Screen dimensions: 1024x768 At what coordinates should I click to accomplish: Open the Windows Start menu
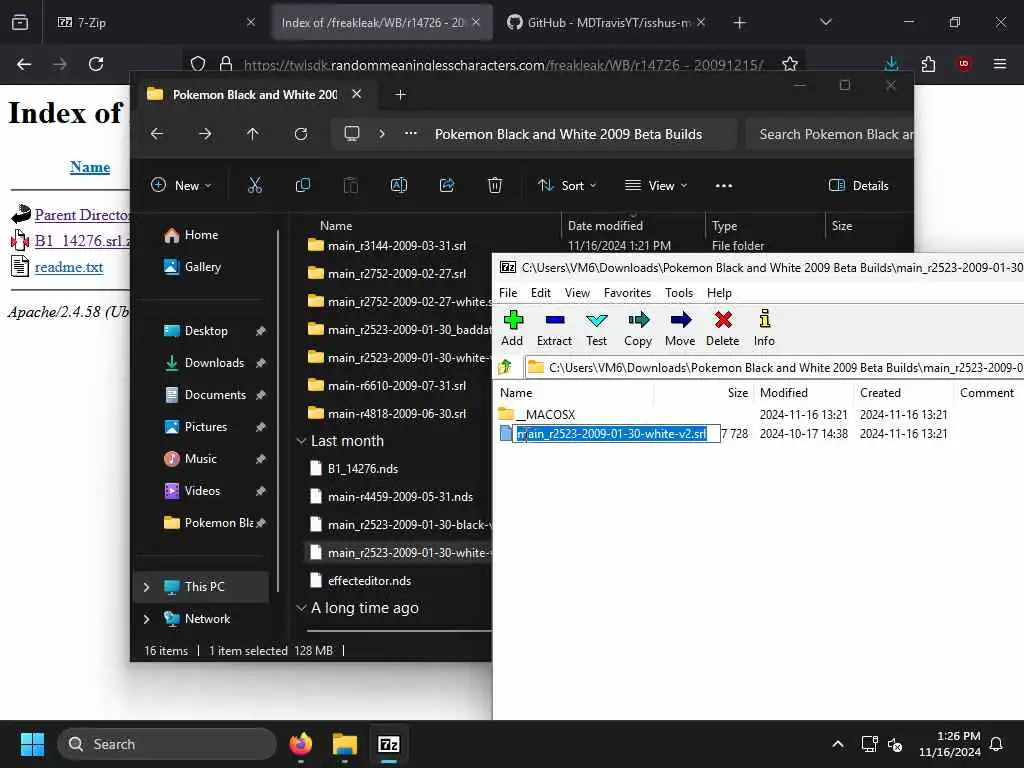(x=32, y=744)
